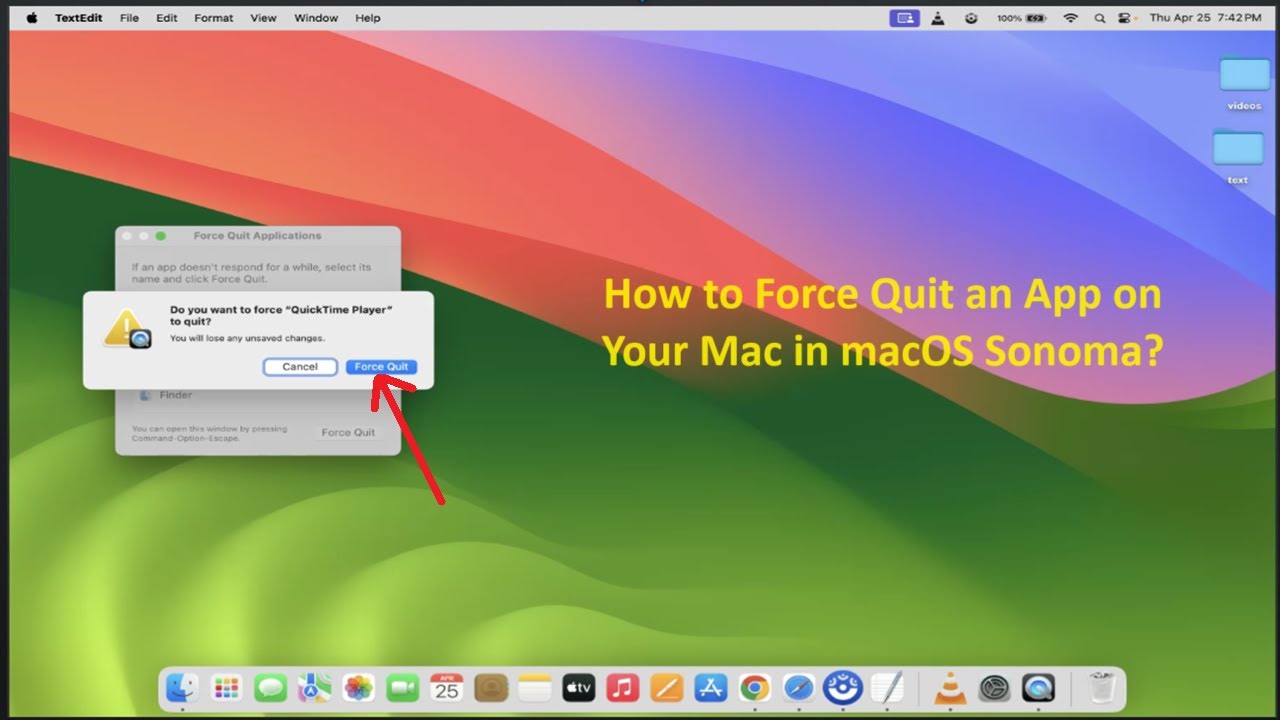Launch VLC cone icon in the Dock
The image size is (1280, 720).
(x=950, y=688)
